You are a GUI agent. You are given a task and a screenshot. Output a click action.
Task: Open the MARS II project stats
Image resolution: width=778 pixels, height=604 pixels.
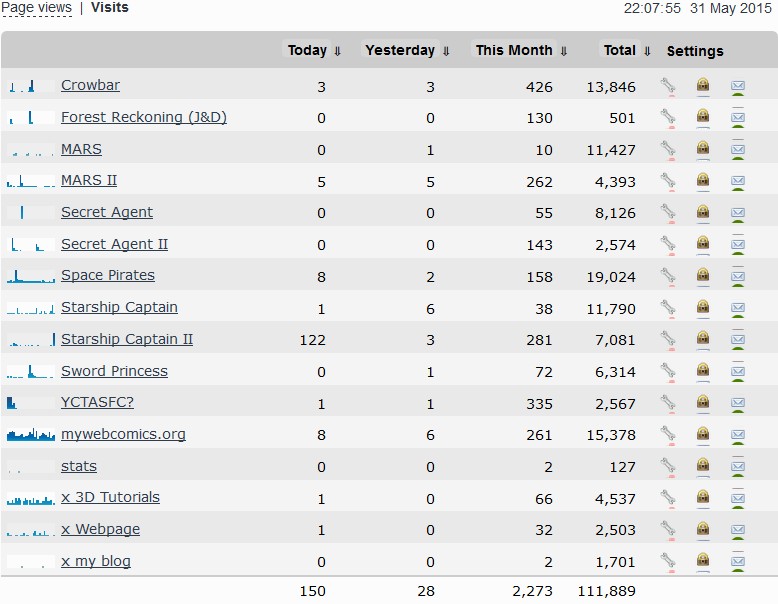tap(89, 181)
